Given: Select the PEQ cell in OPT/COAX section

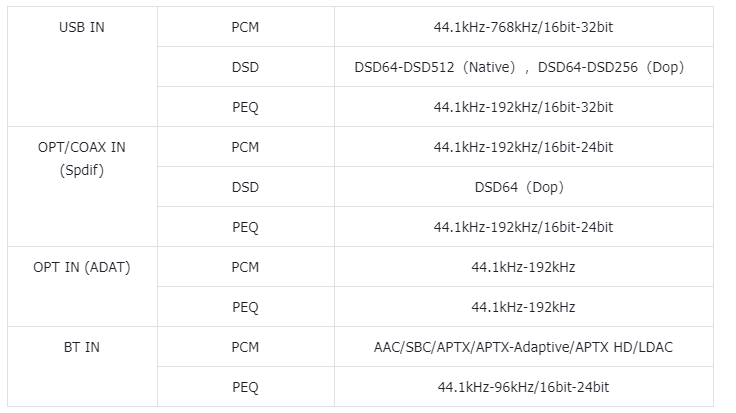Looking at the screenshot, I should point(244,227).
